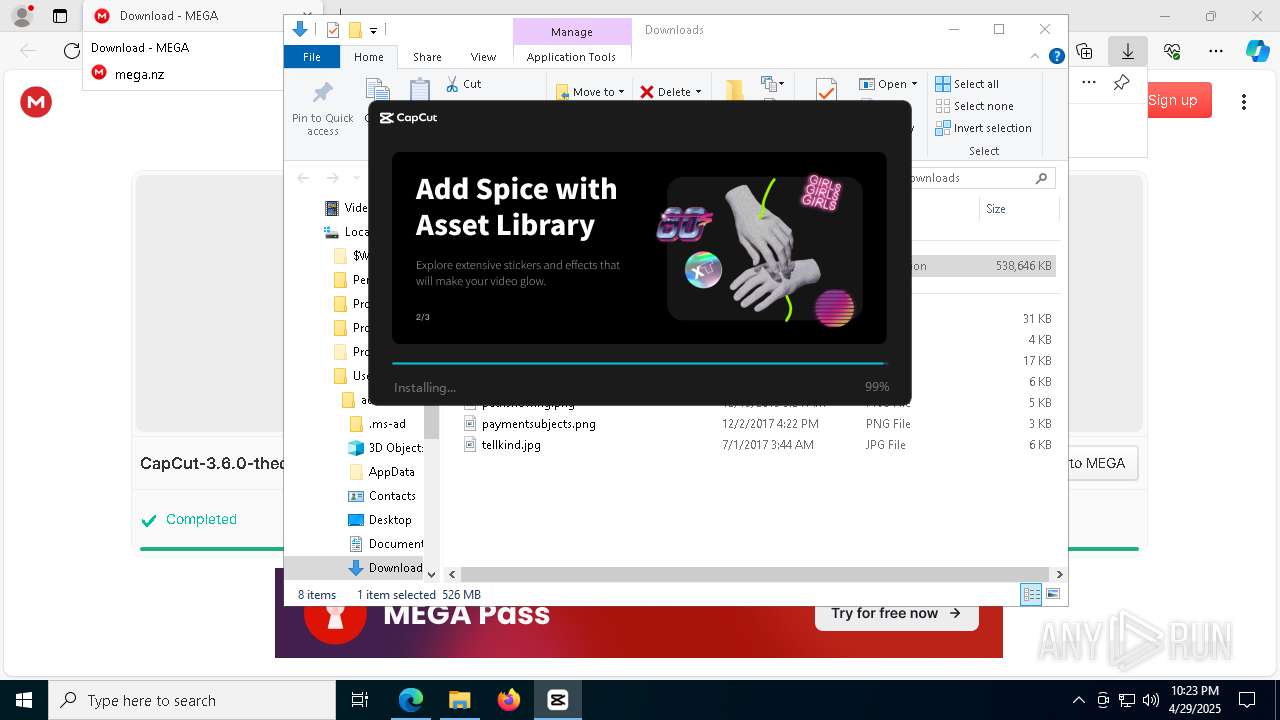Click the Windows Start button
Screen dimensions: 1280x720
[x=23, y=700]
